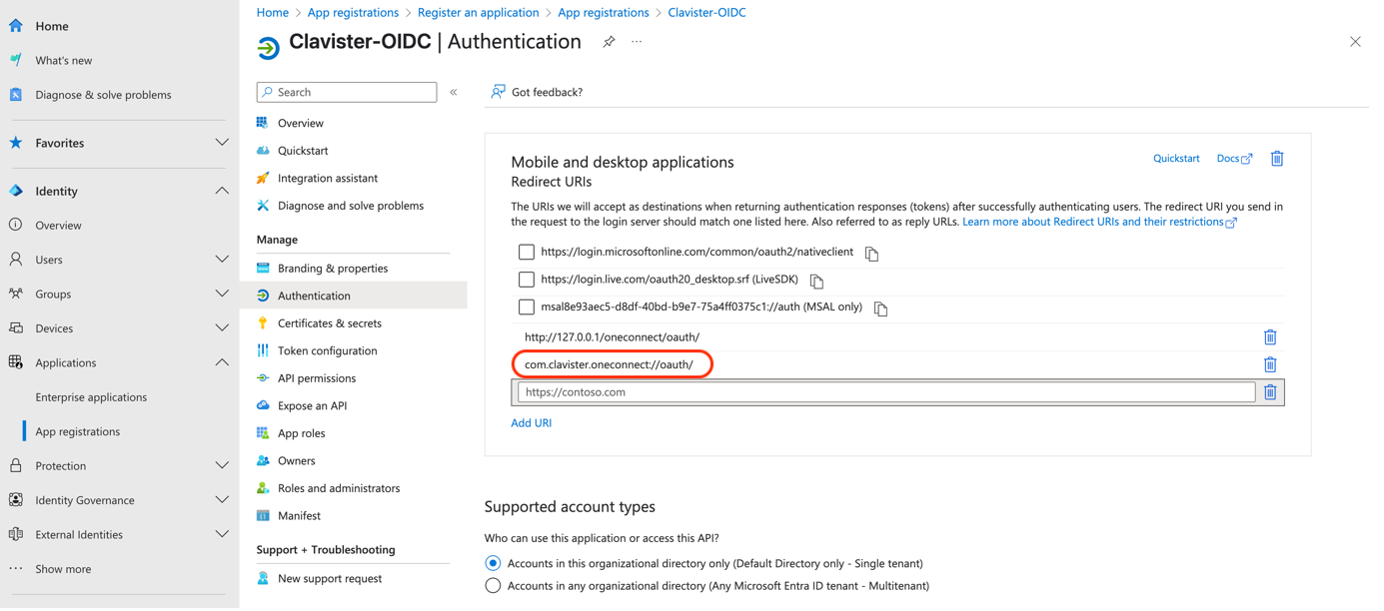Click the Clavister-OIDC breadcrumb
Image resolution: width=1384 pixels, height=611 pixels.
pos(707,13)
